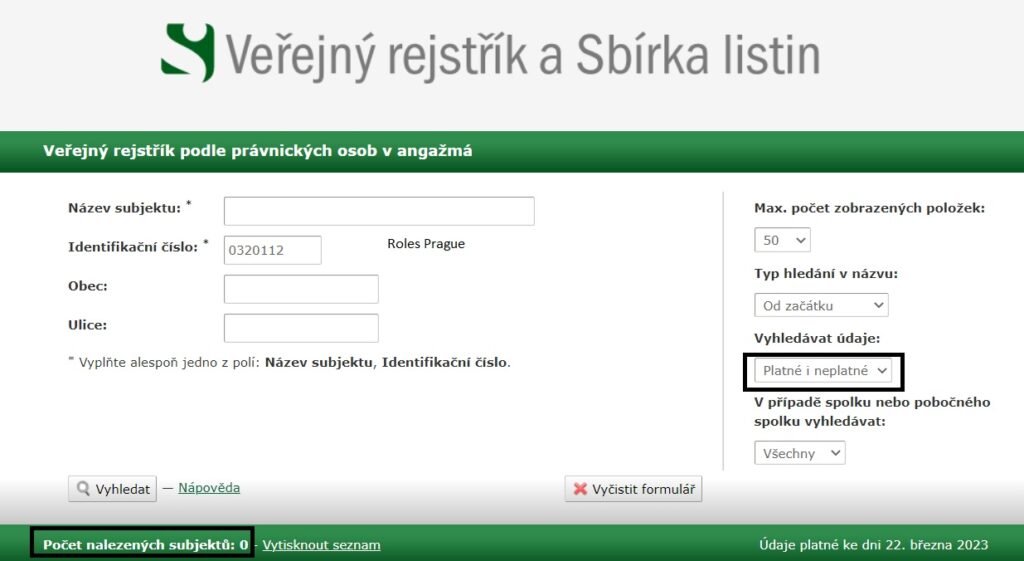1024x561 pixels.
Task: Open the Platné i neplatné dropdown
Action: pos(822,370)
